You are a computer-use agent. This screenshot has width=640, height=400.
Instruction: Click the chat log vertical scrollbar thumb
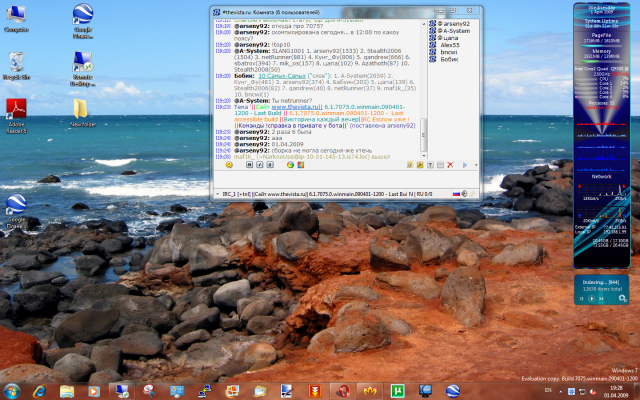coord(424,135)
